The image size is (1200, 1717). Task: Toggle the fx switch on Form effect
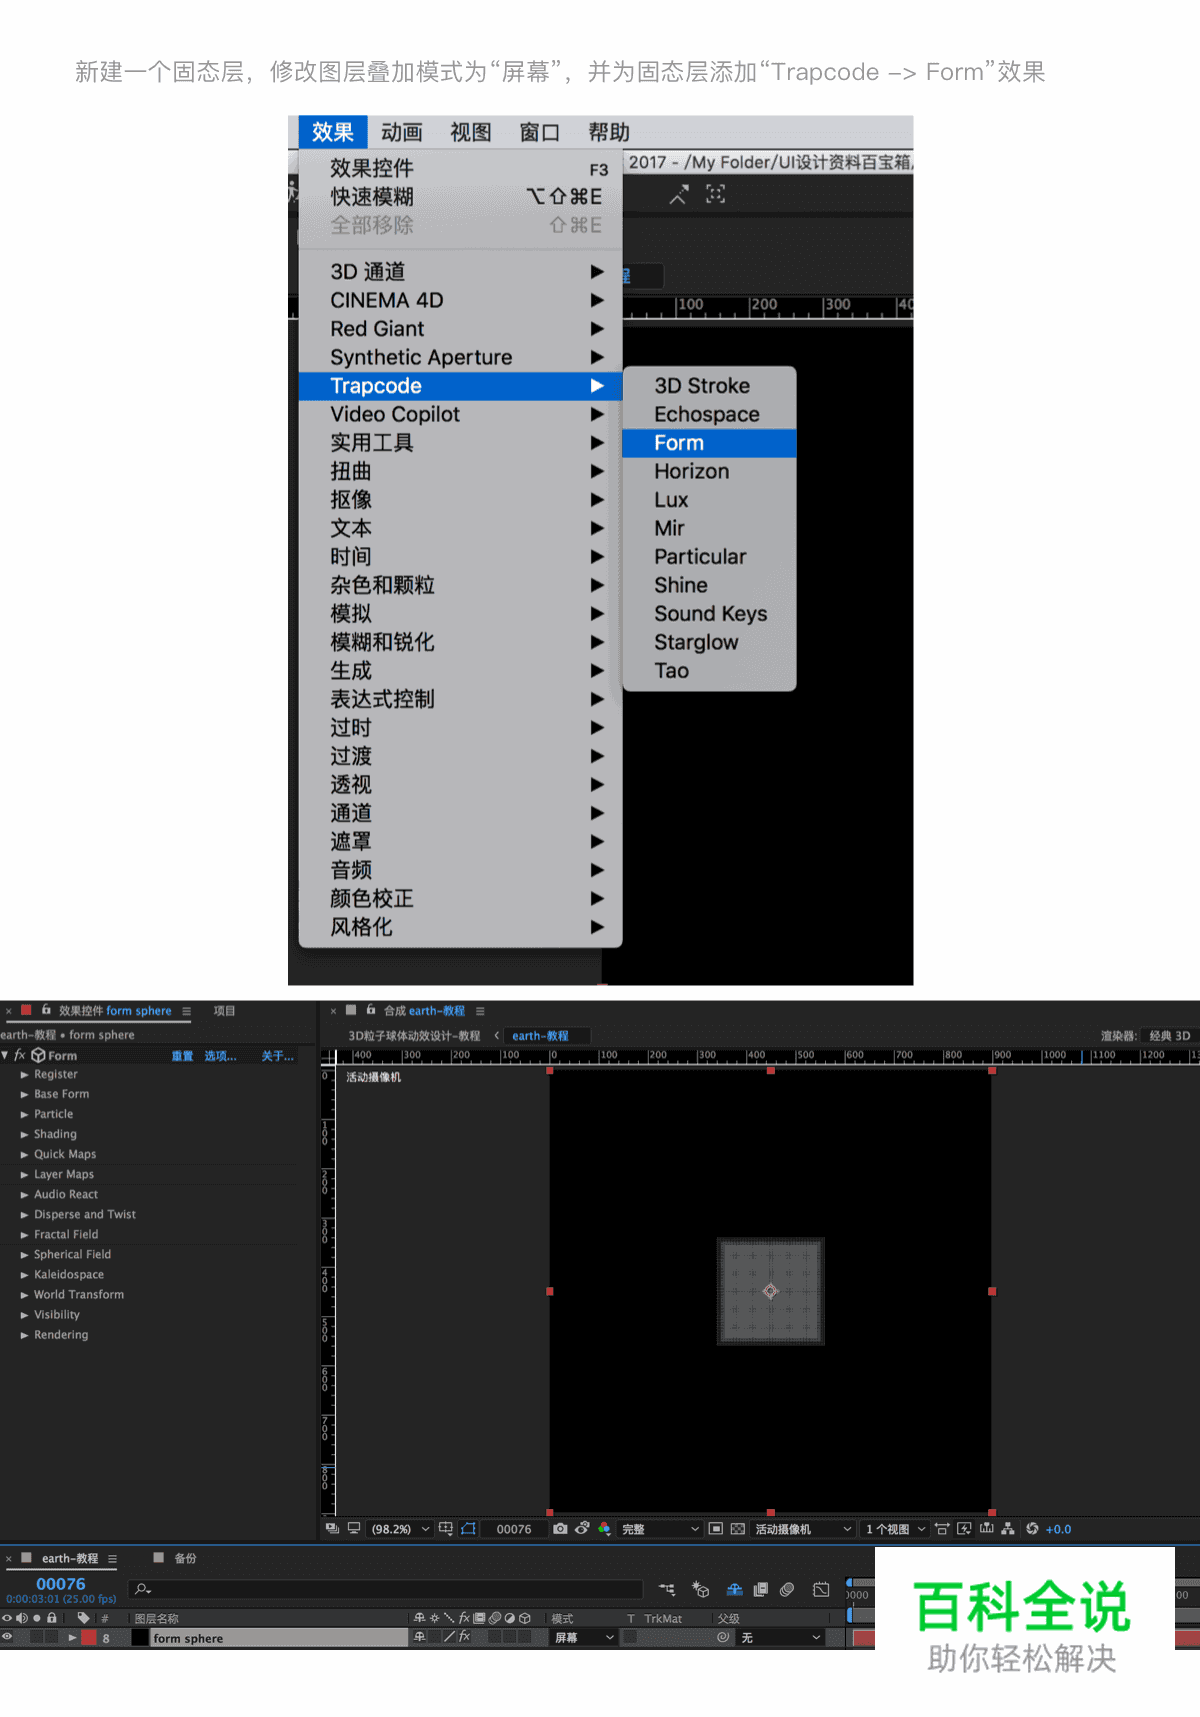(x=19, y=1055)
